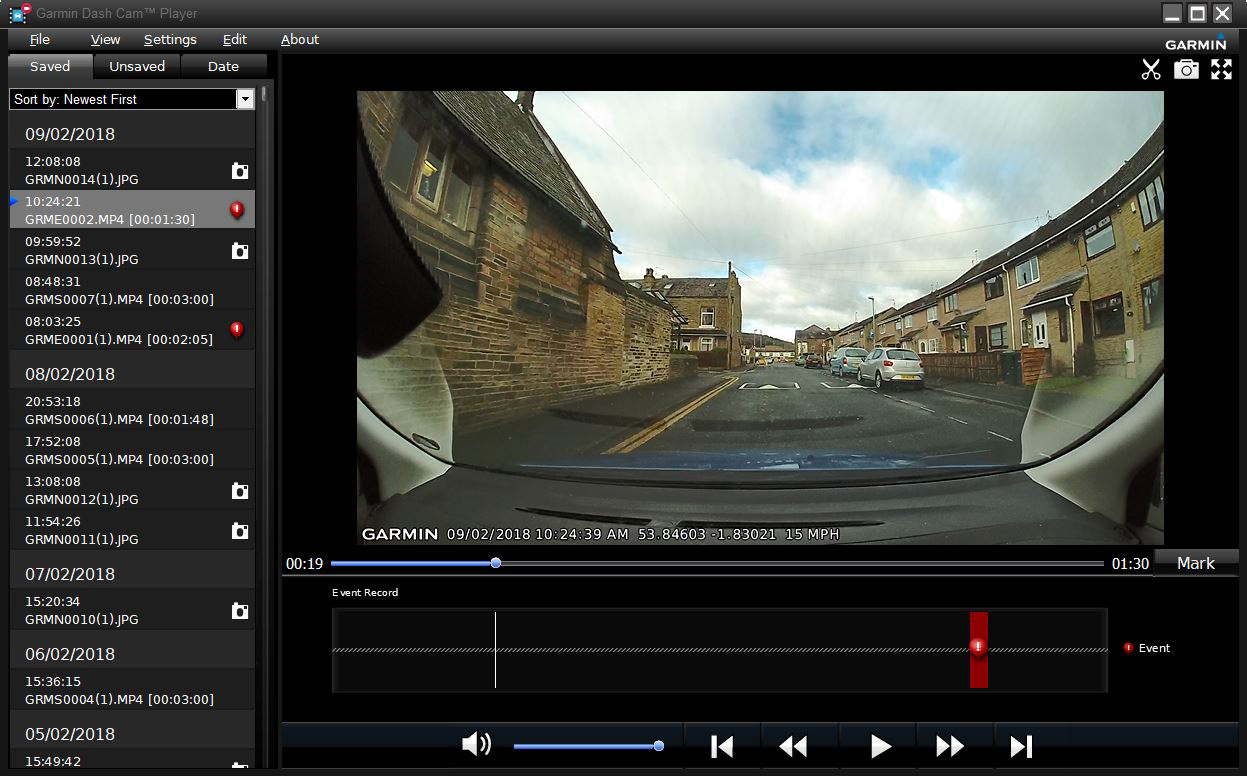Mute the volume speaker icon
This screenshot has width=1247, height=776.
476,744
